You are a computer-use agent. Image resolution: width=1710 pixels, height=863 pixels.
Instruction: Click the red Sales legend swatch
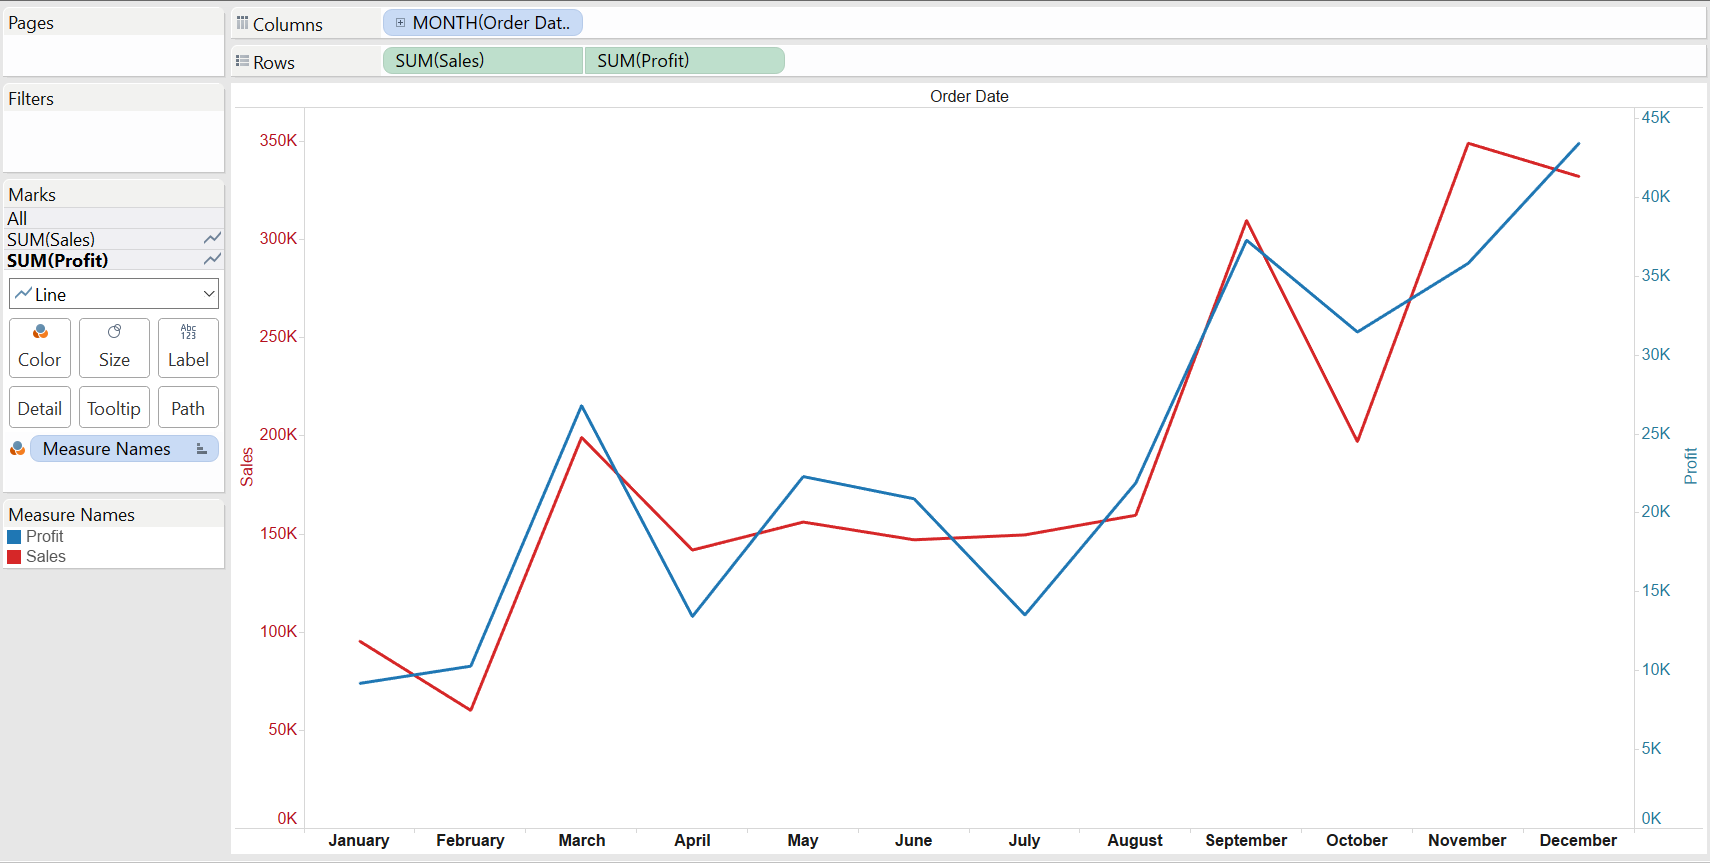(x=14, y=557)
